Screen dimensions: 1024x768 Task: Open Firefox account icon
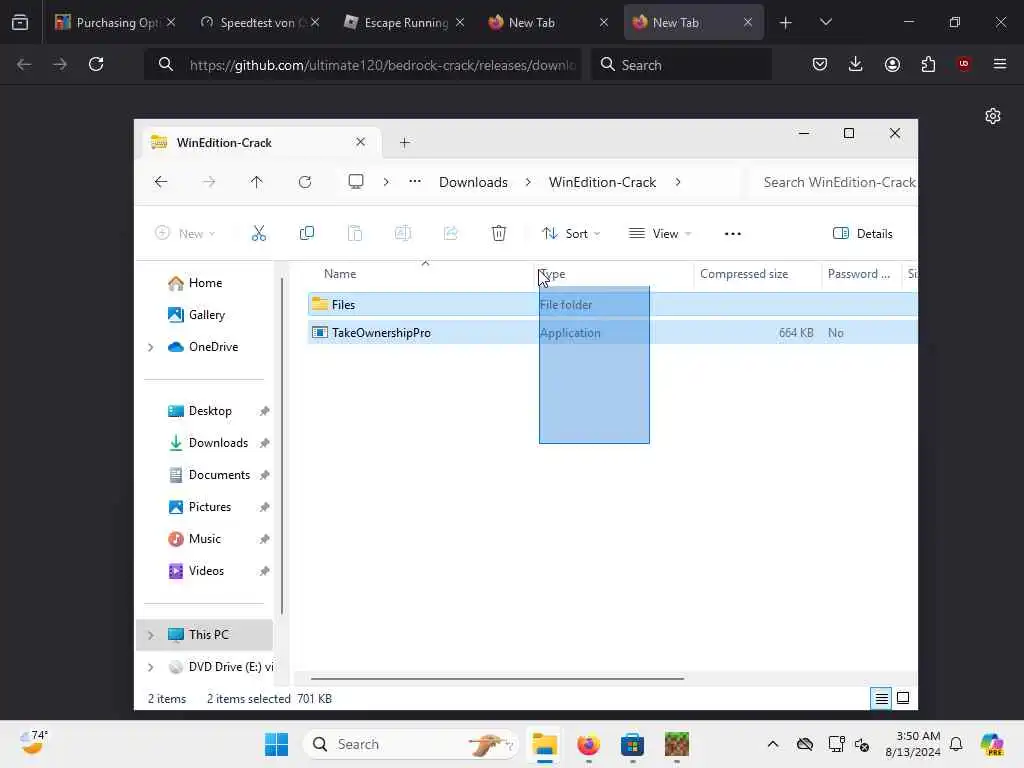[x=892, y=64]
